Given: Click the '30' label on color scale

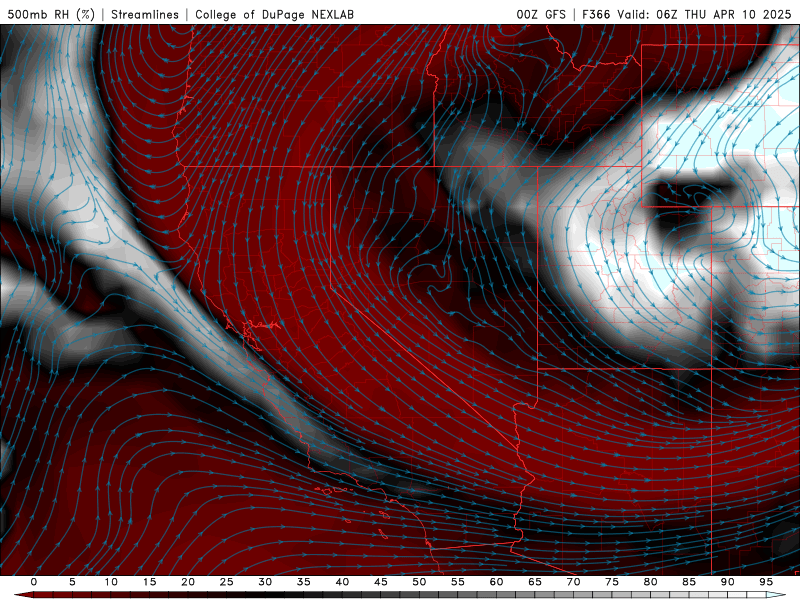Looking at the screenshot, I should click(265, 582).
